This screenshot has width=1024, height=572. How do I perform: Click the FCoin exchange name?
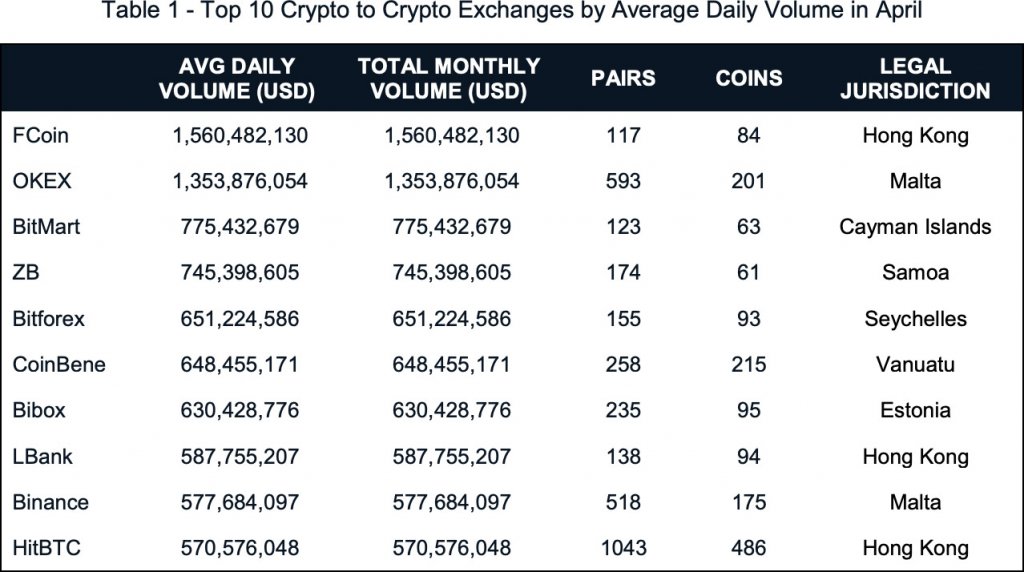[x=40, y=135]
